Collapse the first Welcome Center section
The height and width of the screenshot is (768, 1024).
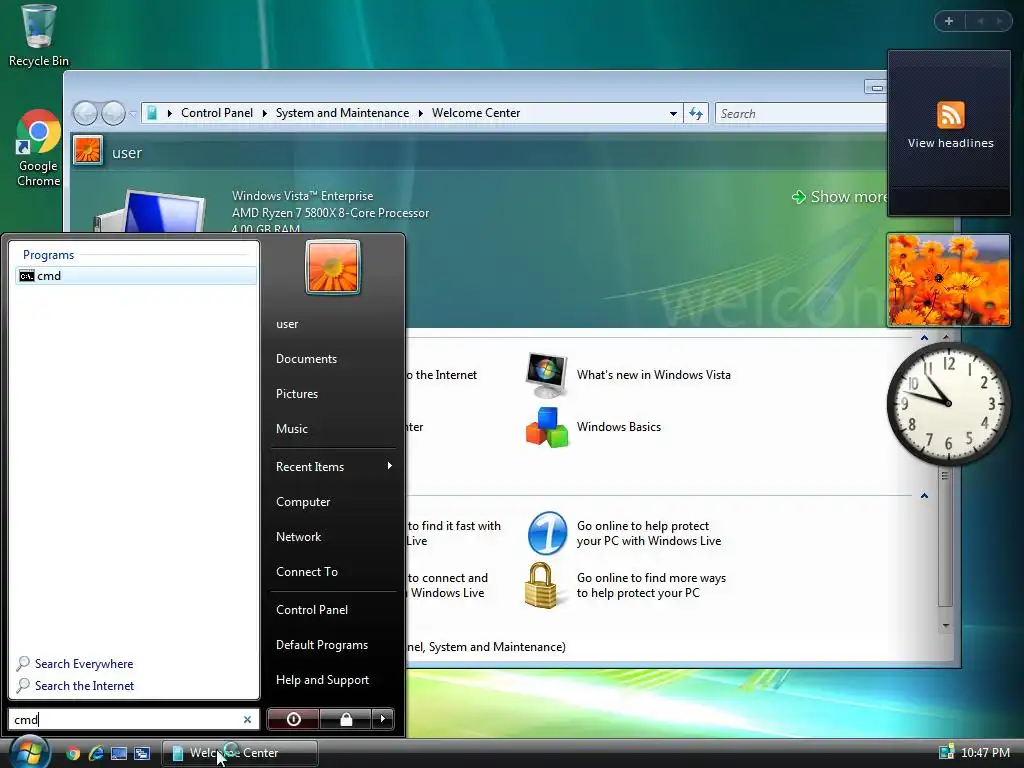point(924,338)
